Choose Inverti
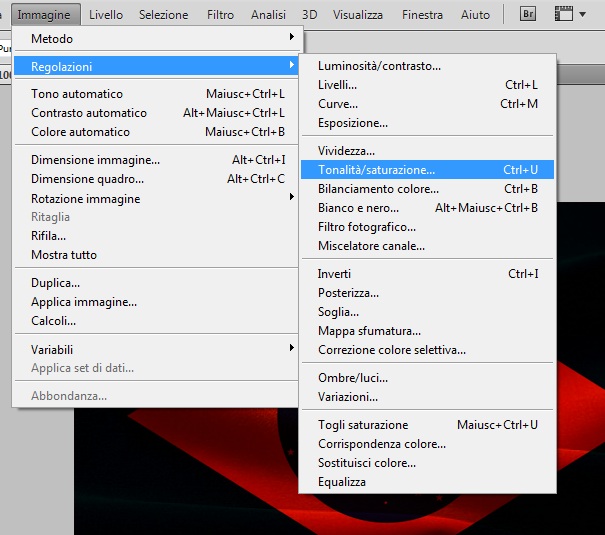This screenshot has height=535, width=605. pyautogui.click(x=427, y=274)
